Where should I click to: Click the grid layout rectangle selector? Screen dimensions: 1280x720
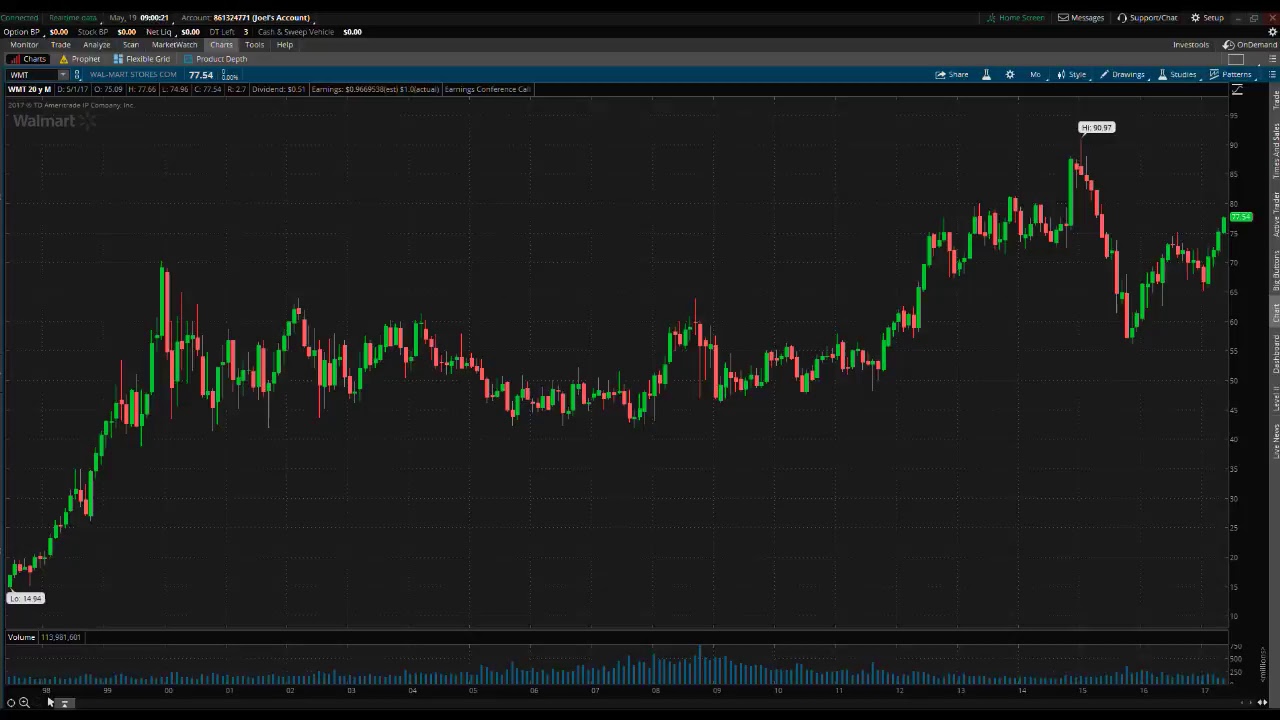point(1236,59)
